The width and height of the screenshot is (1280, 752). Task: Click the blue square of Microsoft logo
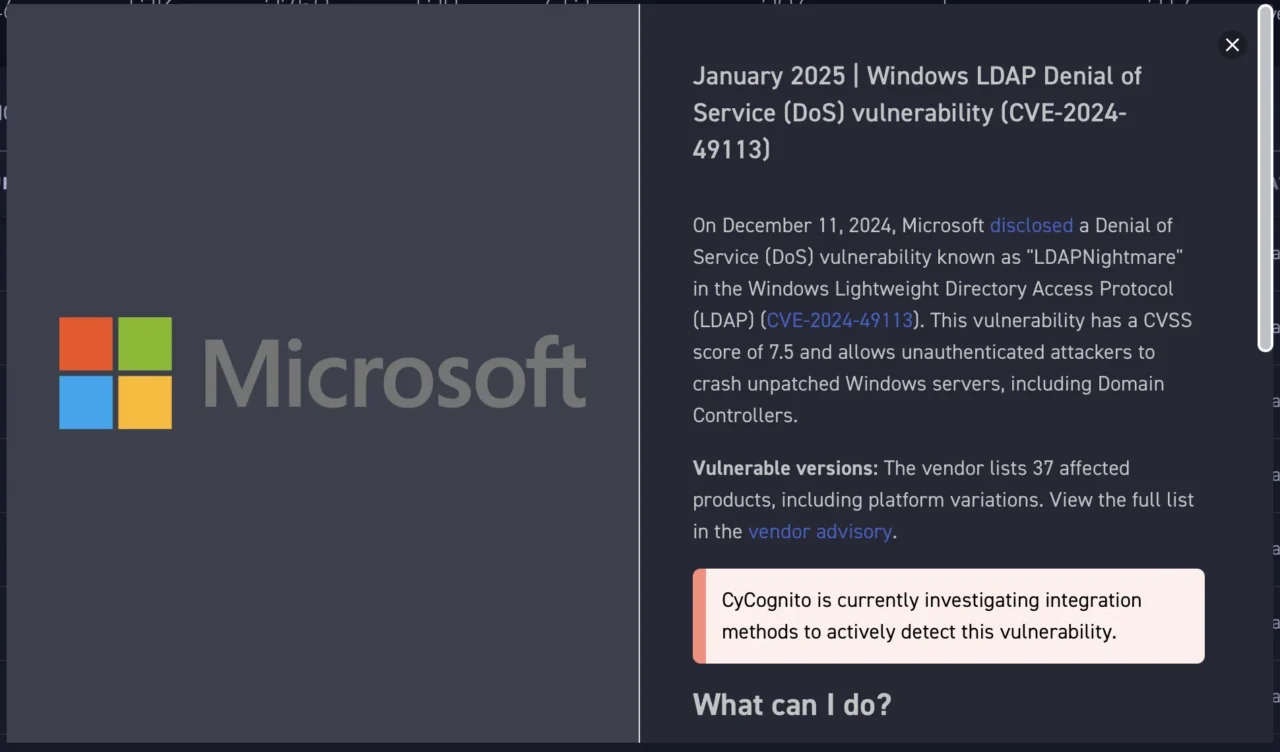(x=86, y=402)
